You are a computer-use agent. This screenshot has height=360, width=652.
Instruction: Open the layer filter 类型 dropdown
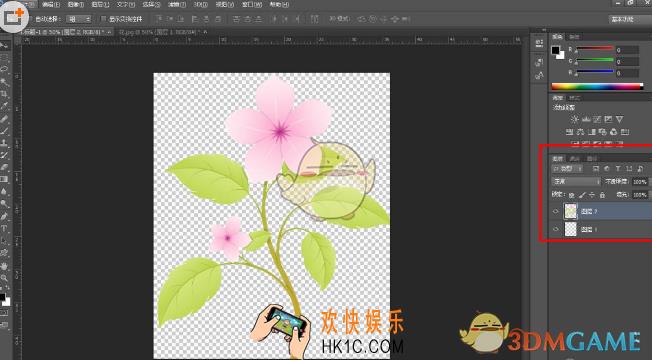567,169
